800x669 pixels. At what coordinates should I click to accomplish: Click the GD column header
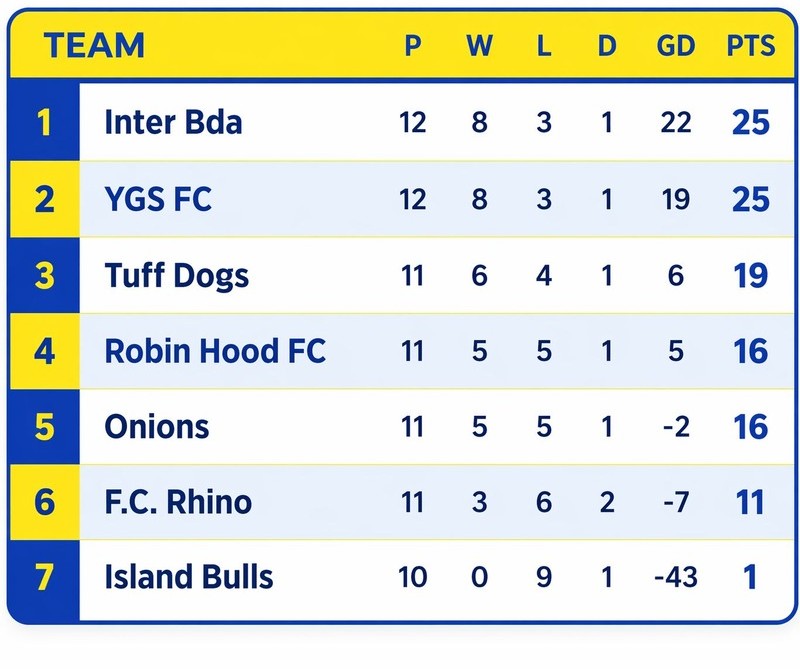tap(676, 47)
